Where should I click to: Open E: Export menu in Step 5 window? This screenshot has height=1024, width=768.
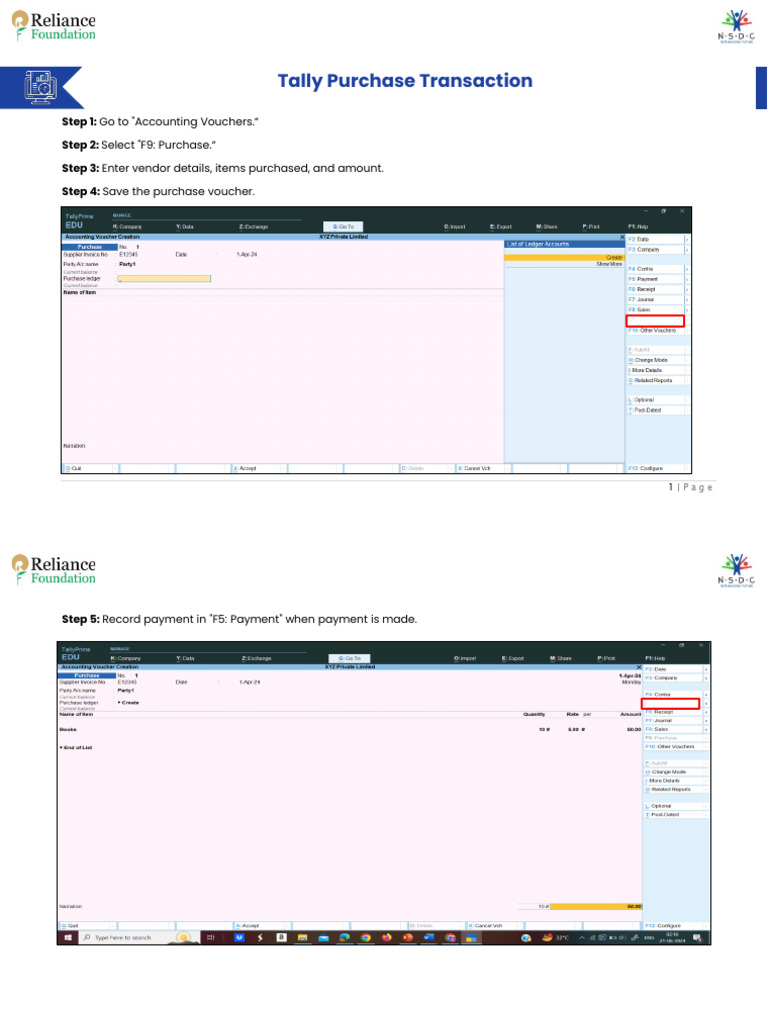pyautogui.click(x=513, y=658)
